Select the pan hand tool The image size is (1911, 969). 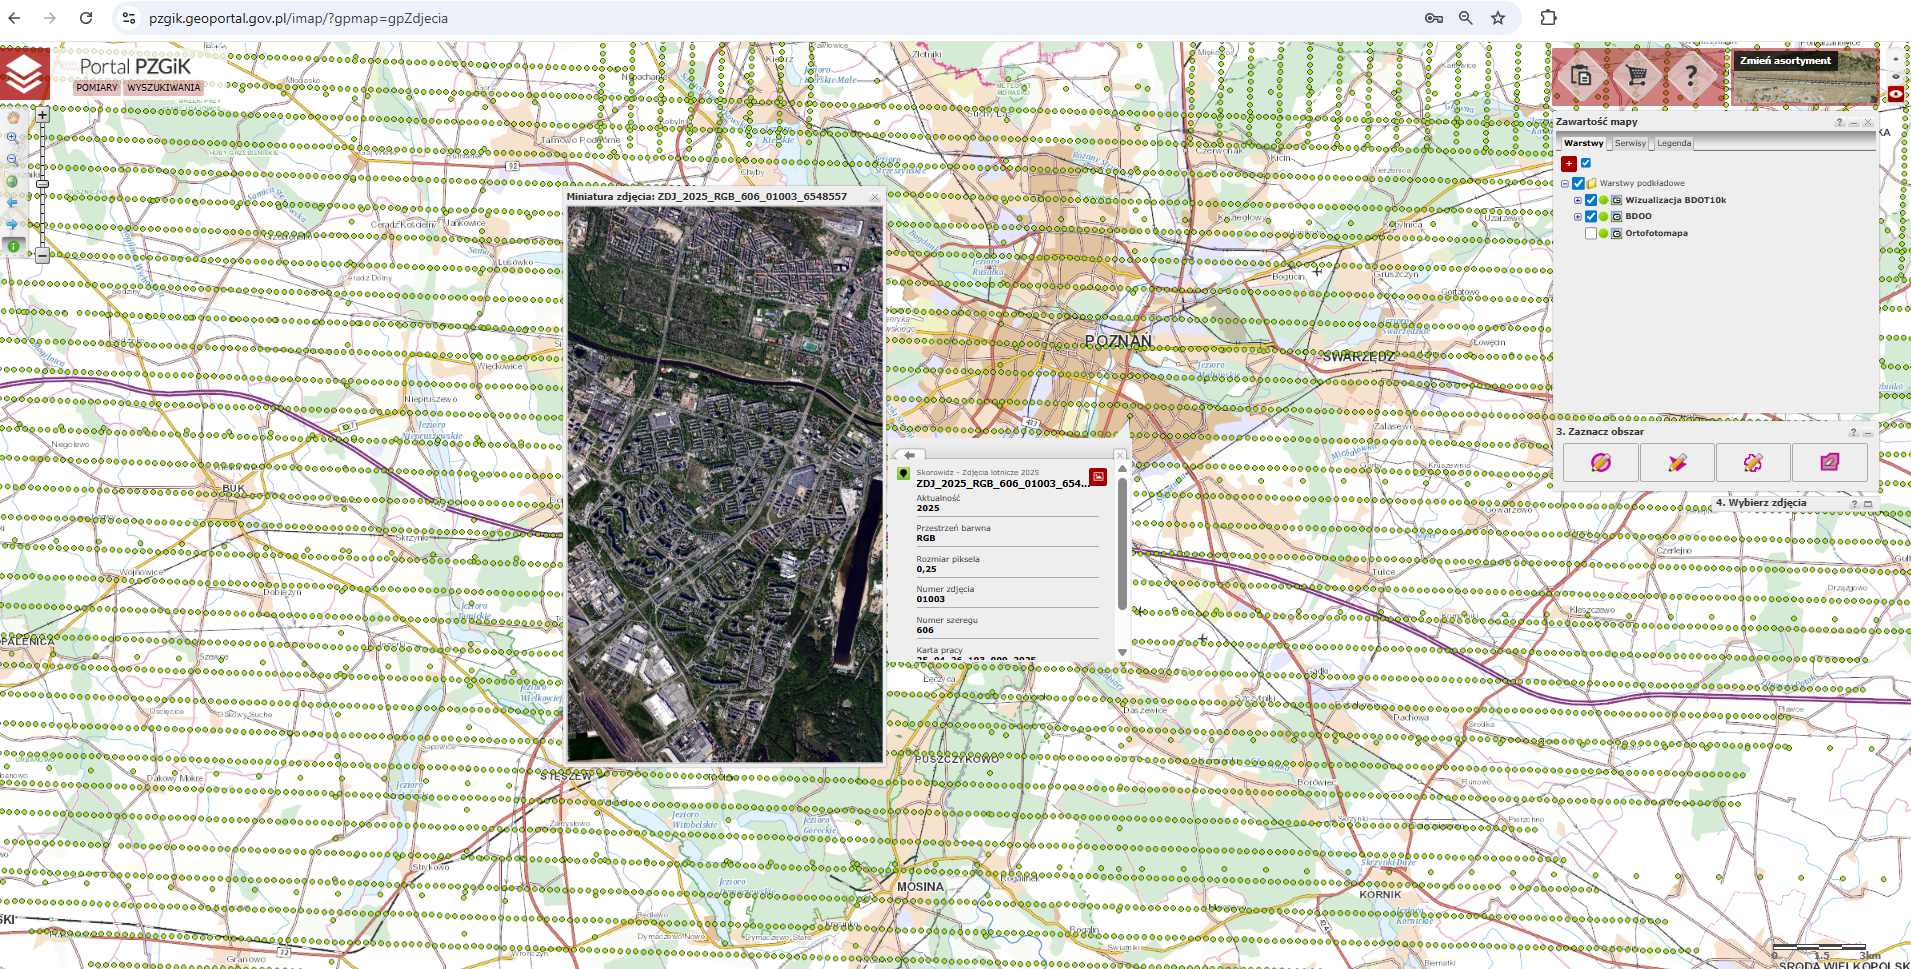[13, 117]
